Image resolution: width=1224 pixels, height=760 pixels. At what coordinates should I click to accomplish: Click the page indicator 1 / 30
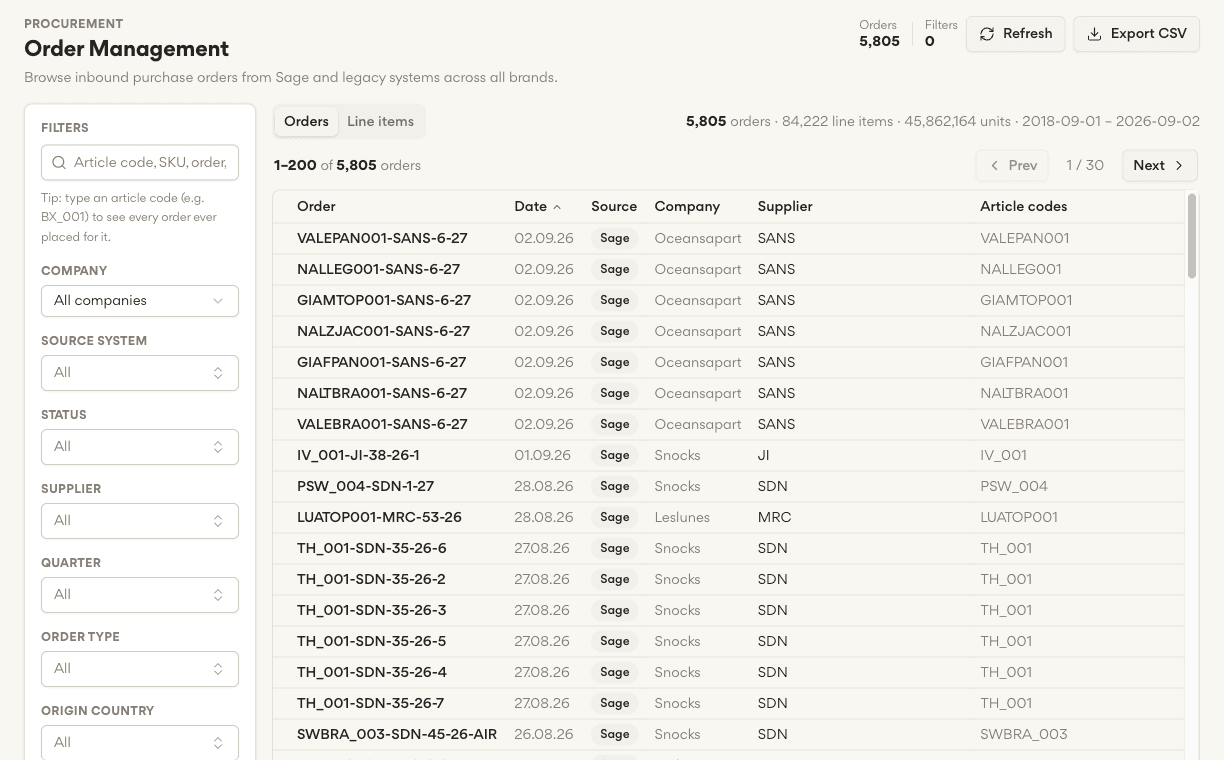pyautogui.click(x=1085, y=166)
